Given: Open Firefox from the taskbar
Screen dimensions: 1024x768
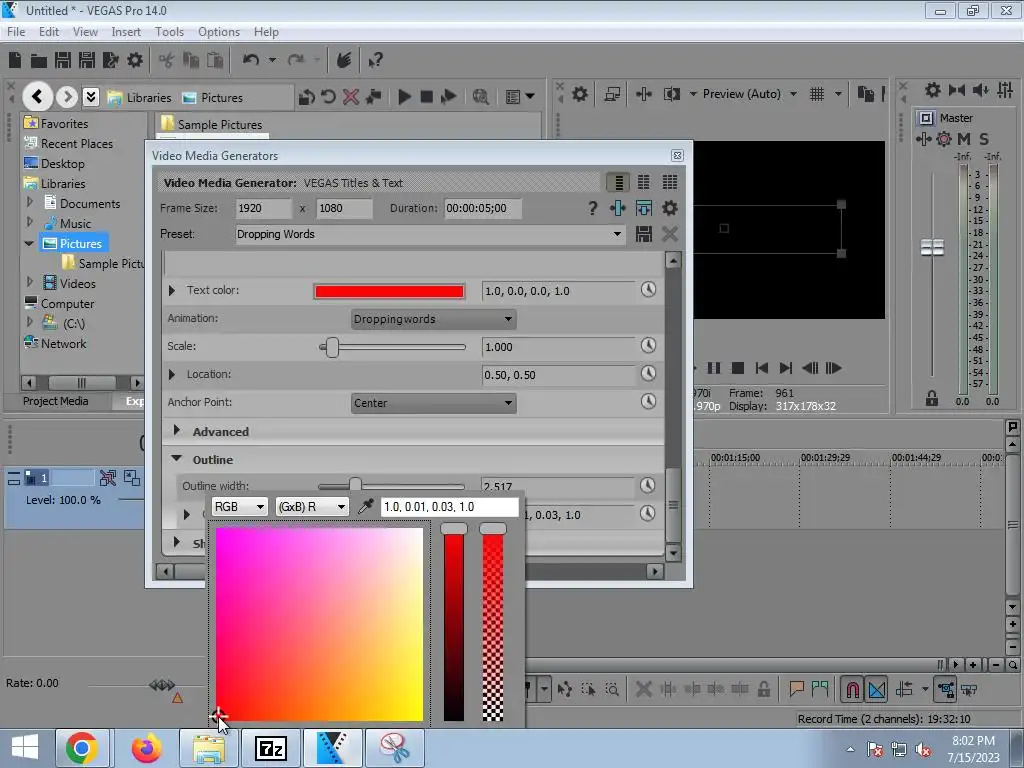Looking at the screenshot, I should click(x=146, y=748).
